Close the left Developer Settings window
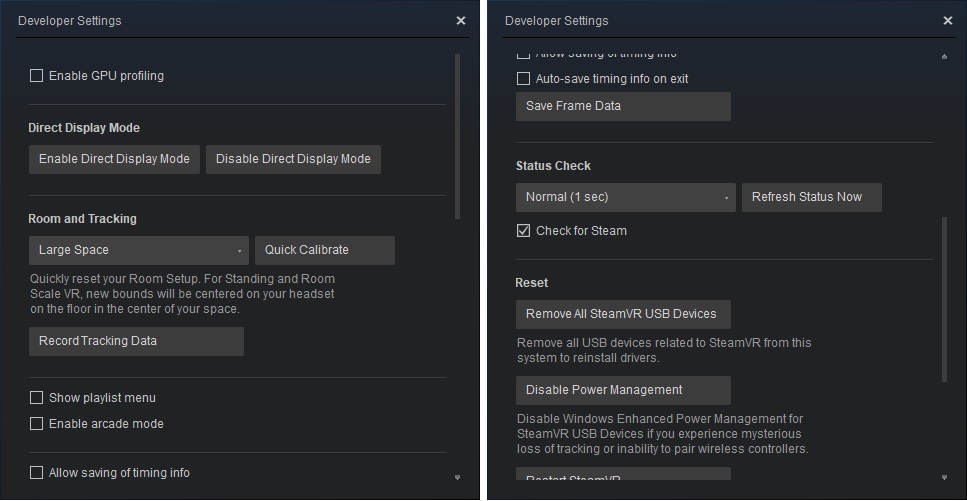This screenshot has height=501, width=967. pos(461,21)
